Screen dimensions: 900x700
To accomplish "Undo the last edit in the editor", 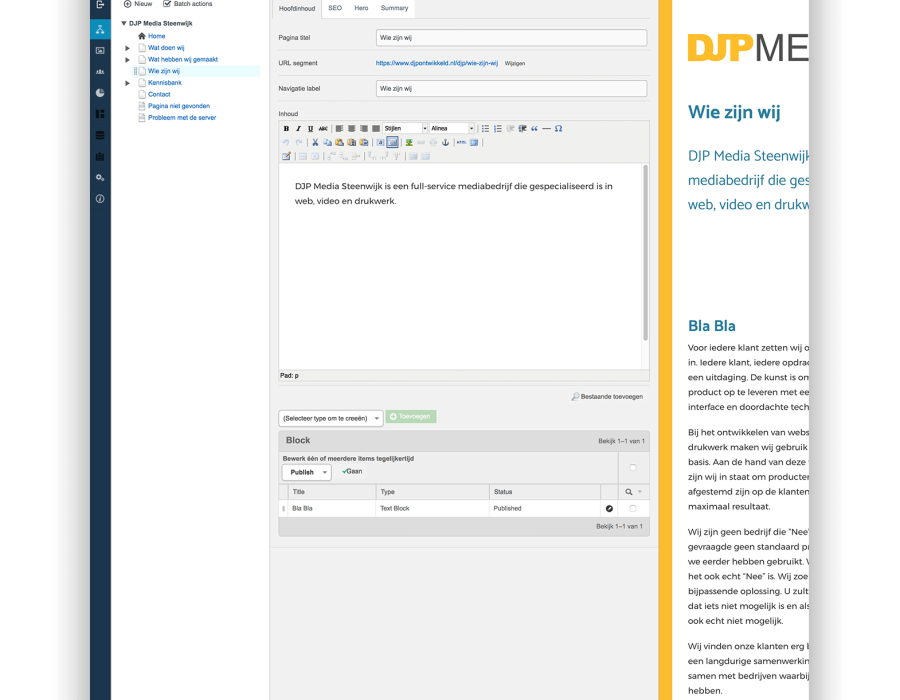I will (286, 142).
